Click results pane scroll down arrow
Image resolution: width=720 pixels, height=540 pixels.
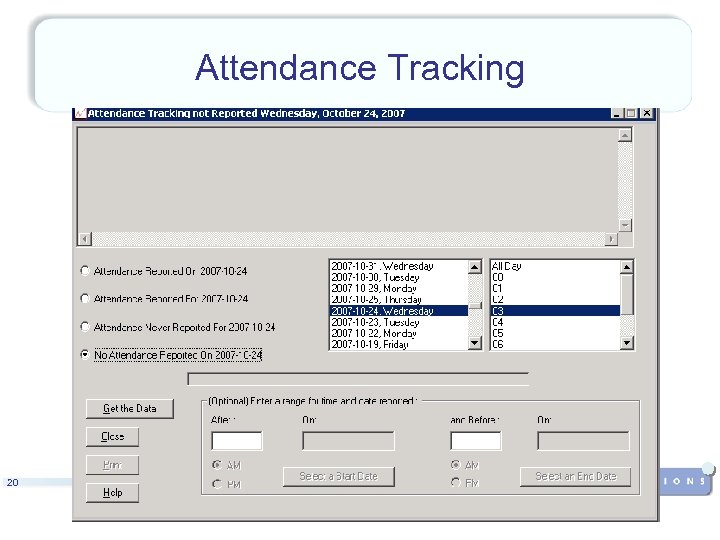click(625, 225)
